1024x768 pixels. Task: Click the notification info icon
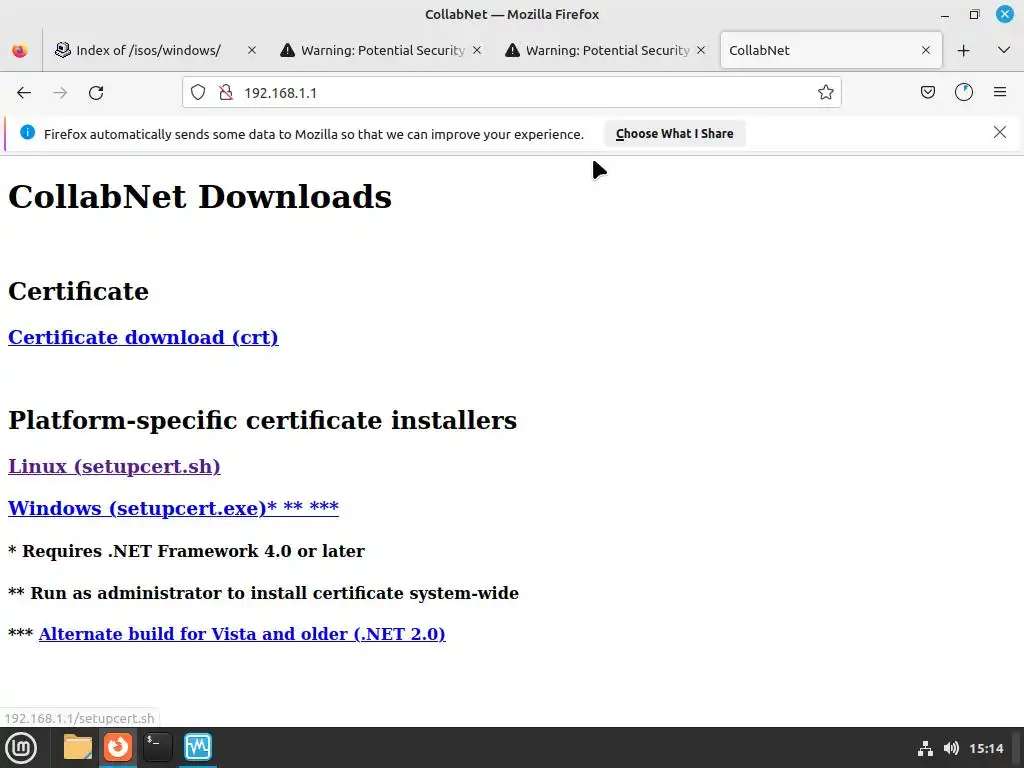[27, 133]
